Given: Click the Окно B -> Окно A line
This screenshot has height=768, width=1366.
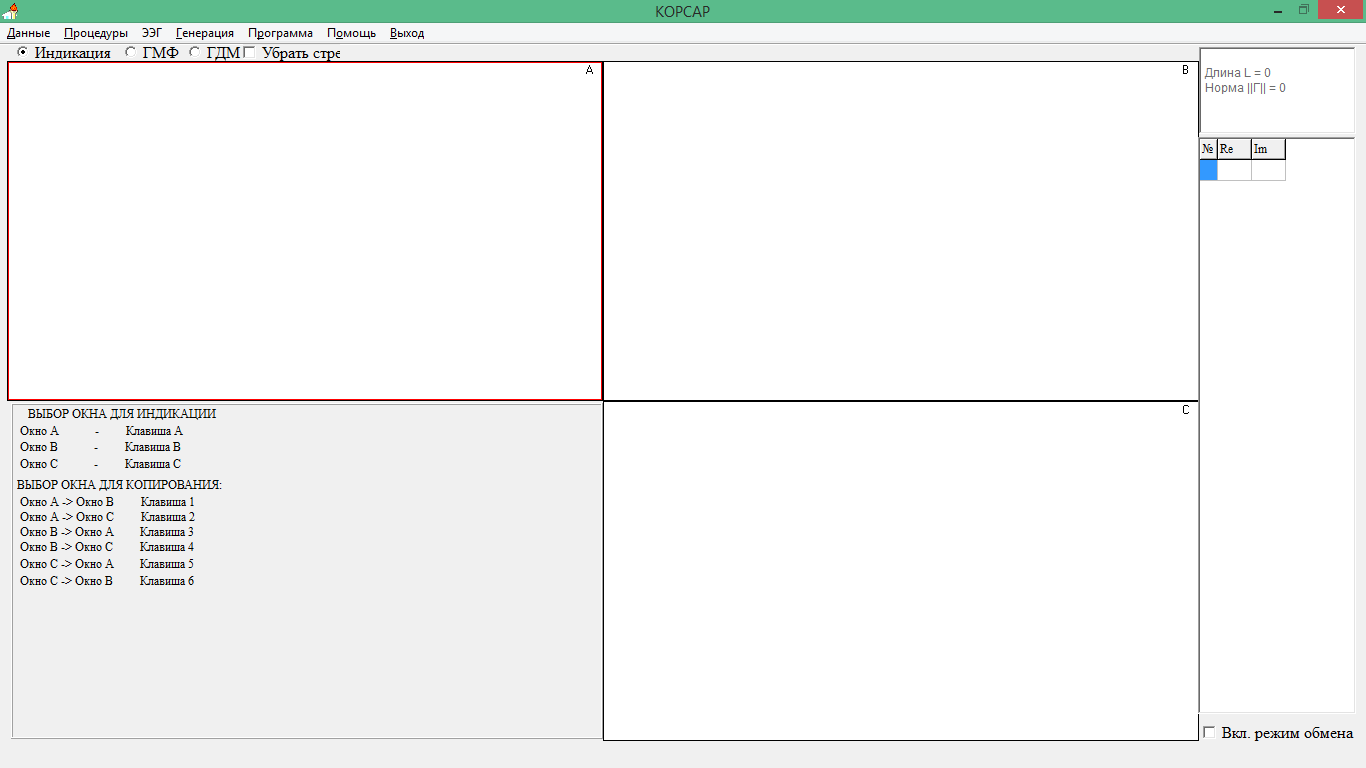Looking at the screenshot, I should tap(107, 532).
